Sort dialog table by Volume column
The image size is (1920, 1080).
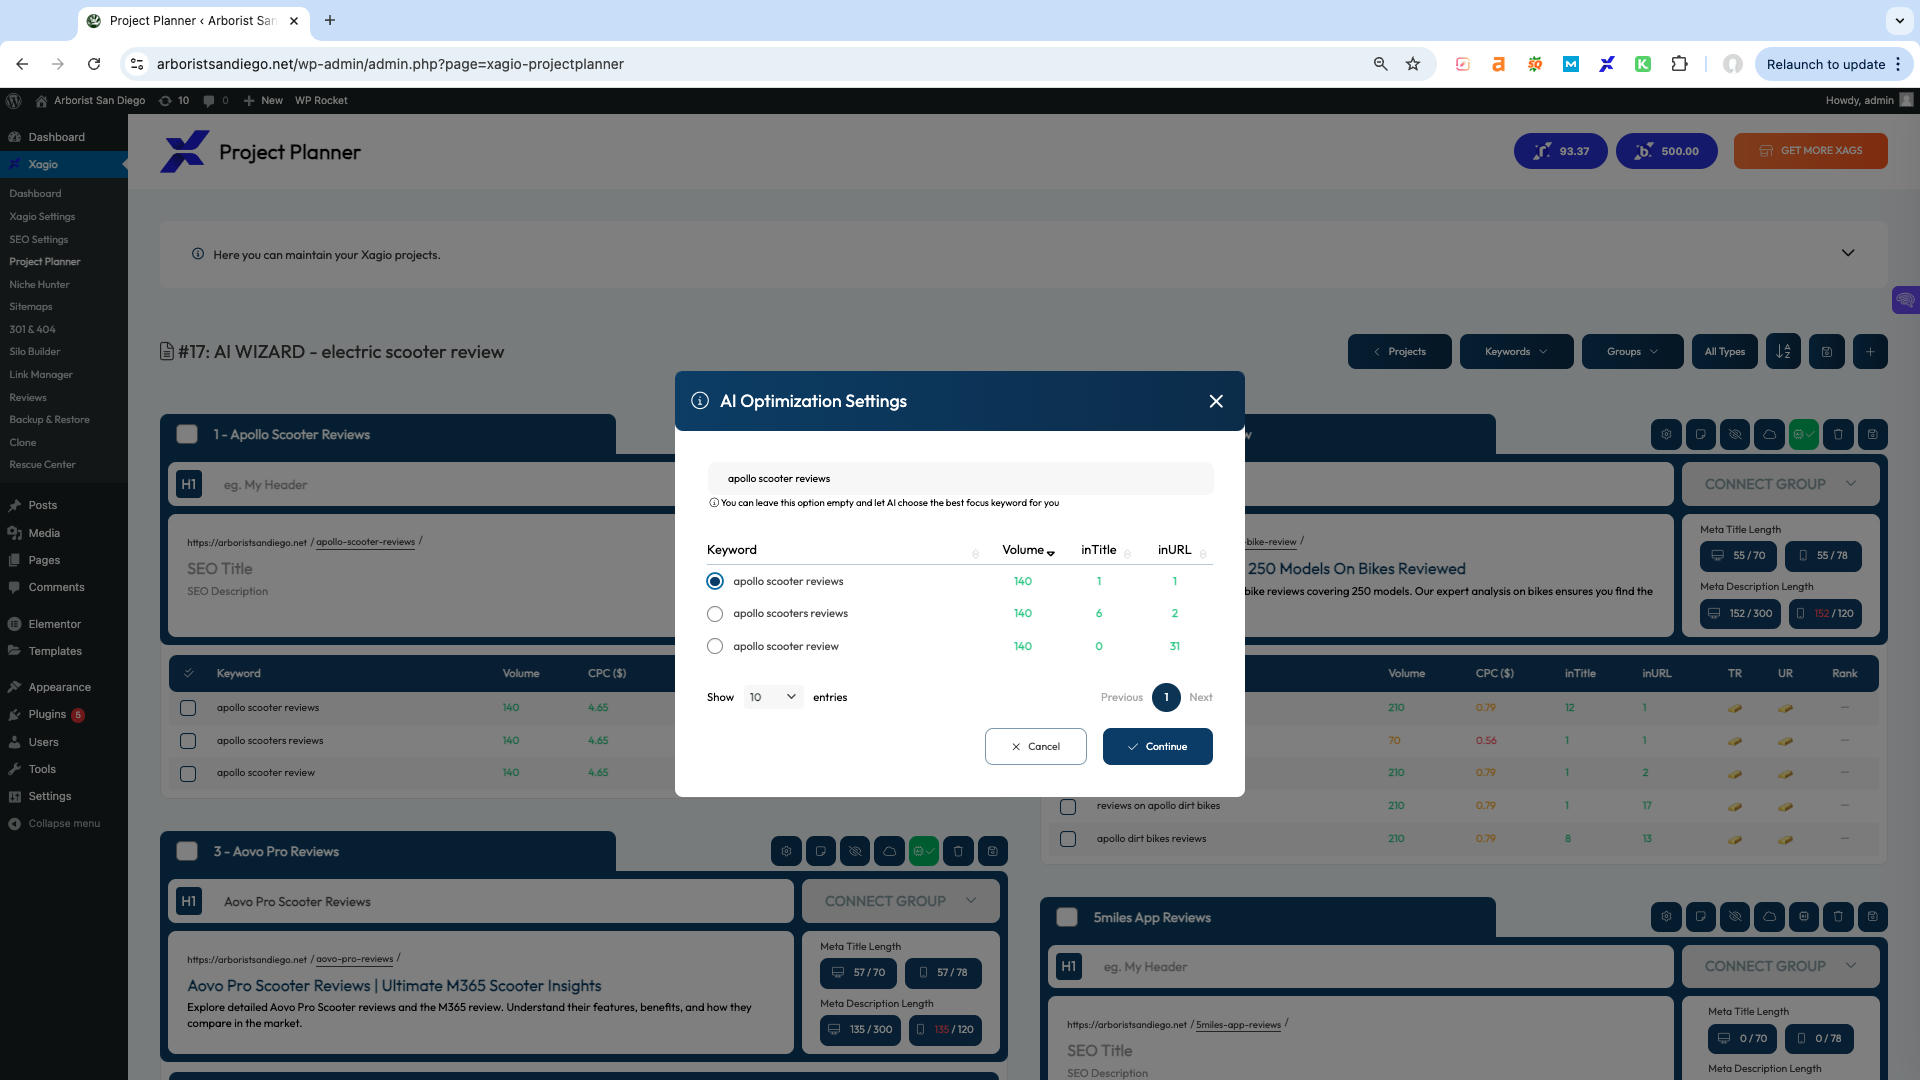pos(1028,550)
